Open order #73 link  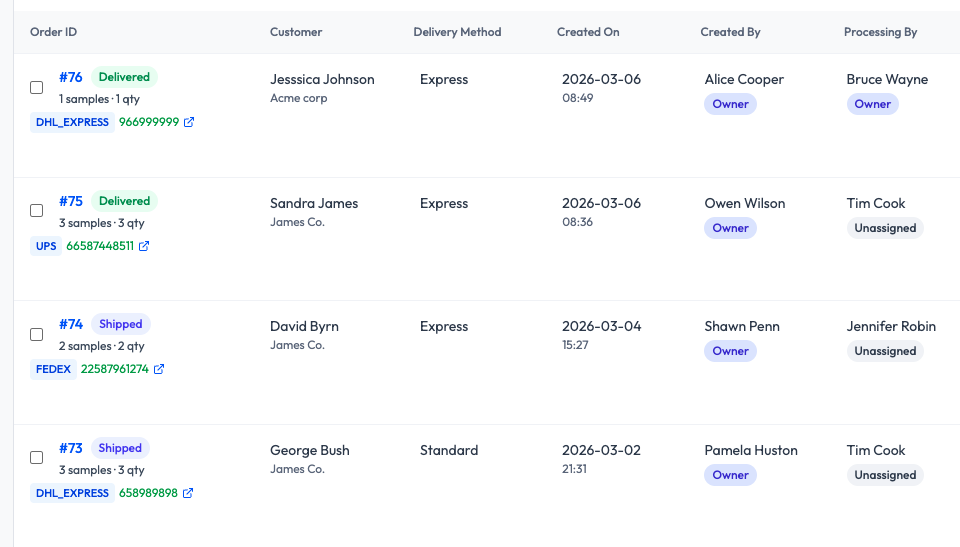click(x=71, y=448)
